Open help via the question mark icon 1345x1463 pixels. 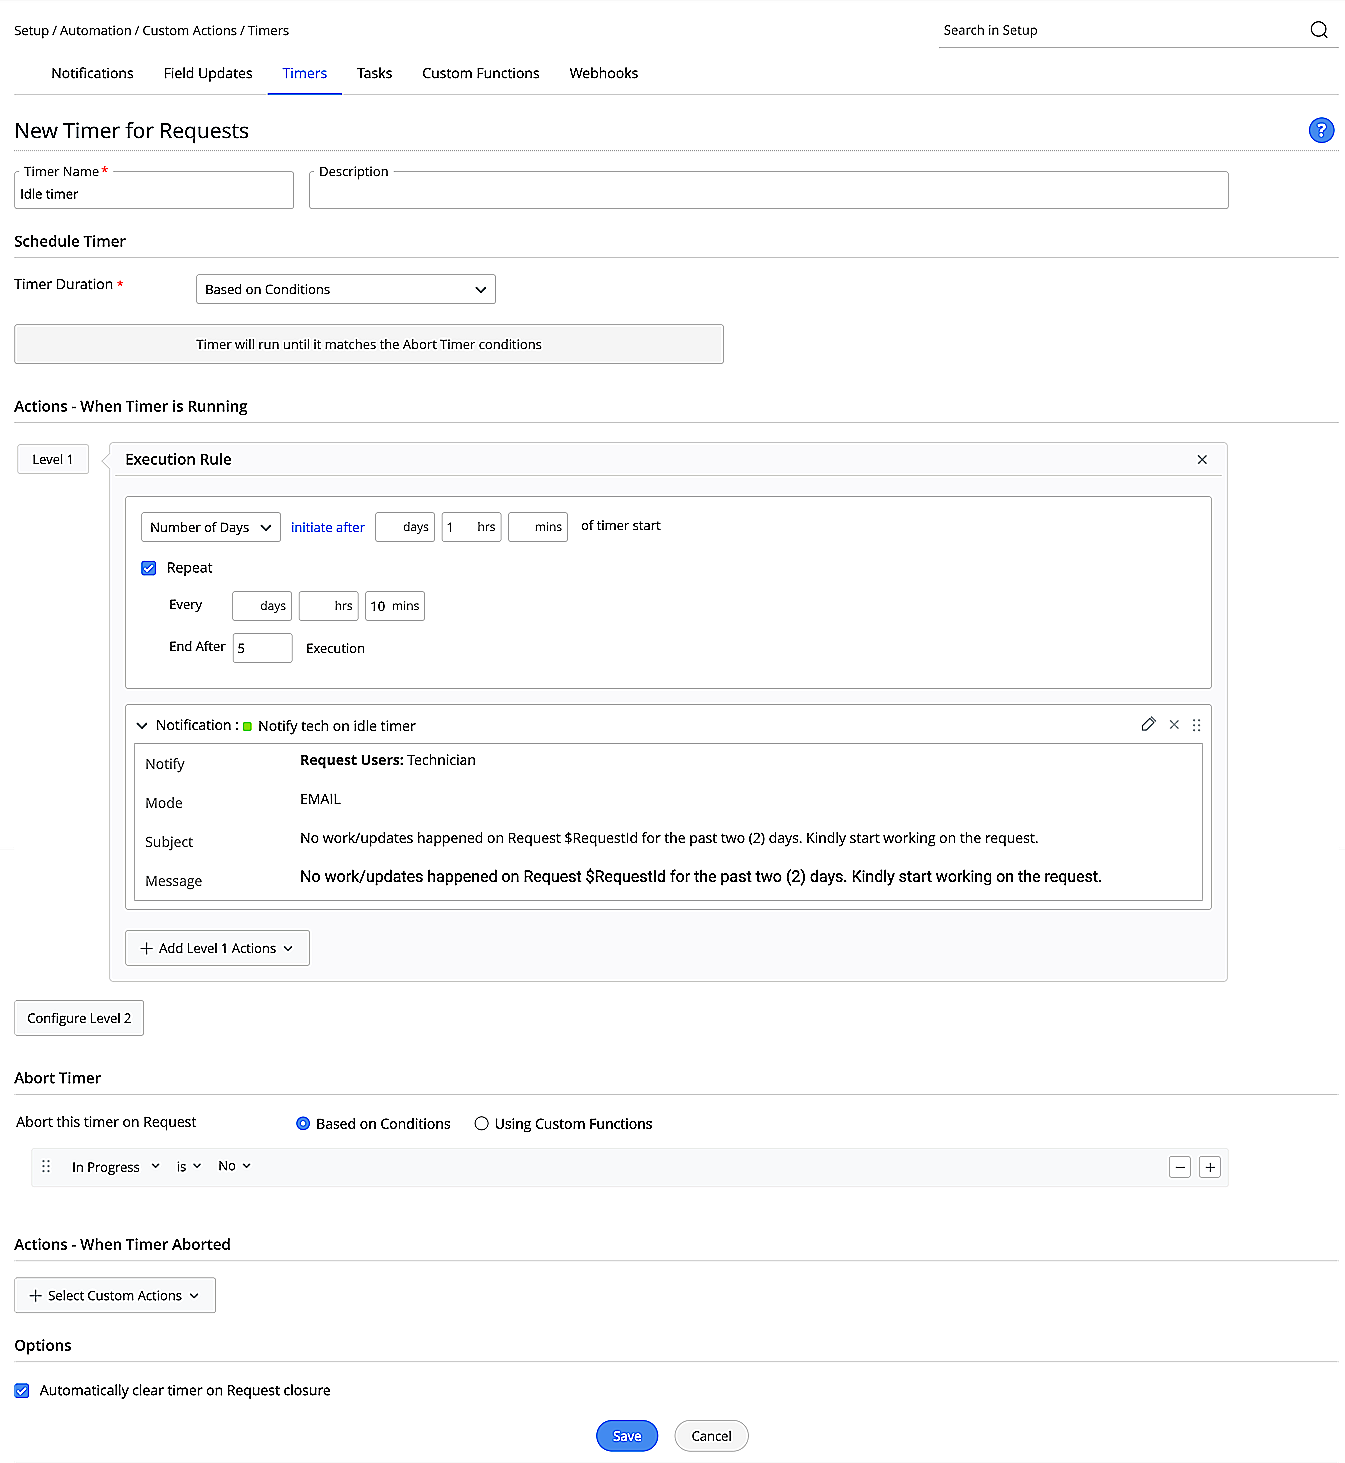[x=1321, y=130]
